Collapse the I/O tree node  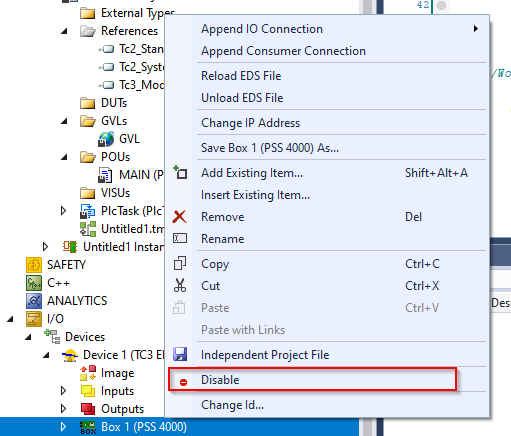(10, 319)
